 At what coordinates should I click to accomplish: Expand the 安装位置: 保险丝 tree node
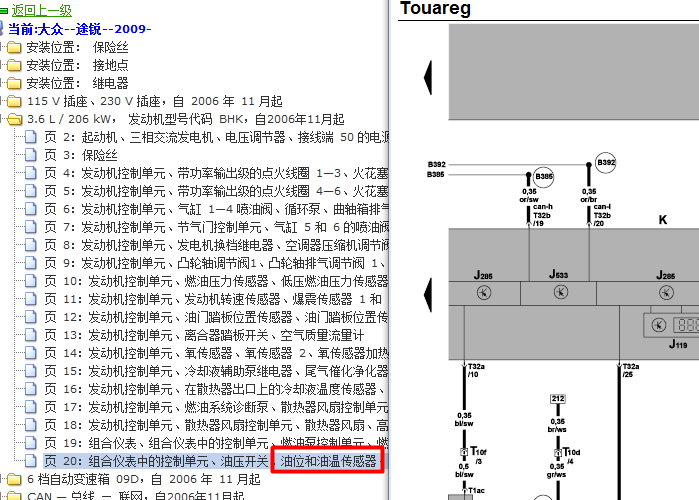(2, 47)
